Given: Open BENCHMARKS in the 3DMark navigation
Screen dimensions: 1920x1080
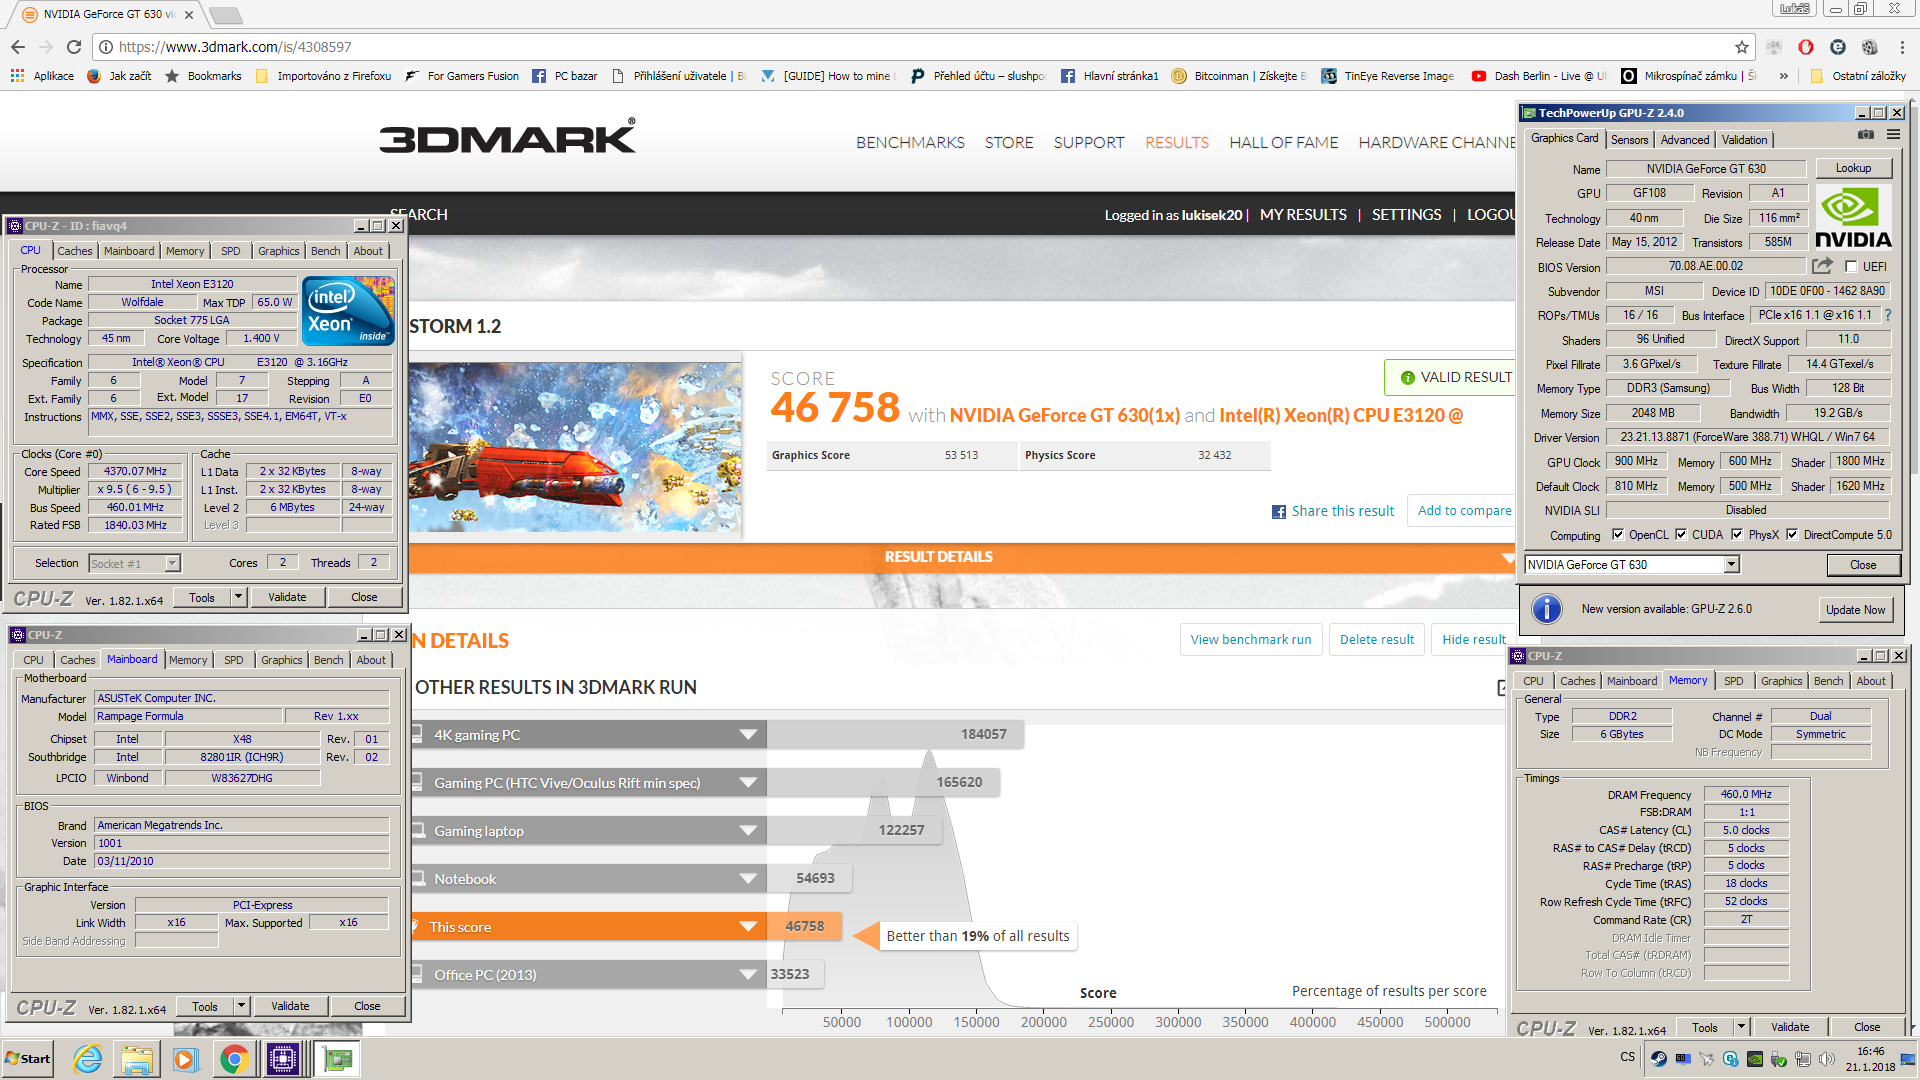Looking at the screenshot, I should click(x=910, y=143).
